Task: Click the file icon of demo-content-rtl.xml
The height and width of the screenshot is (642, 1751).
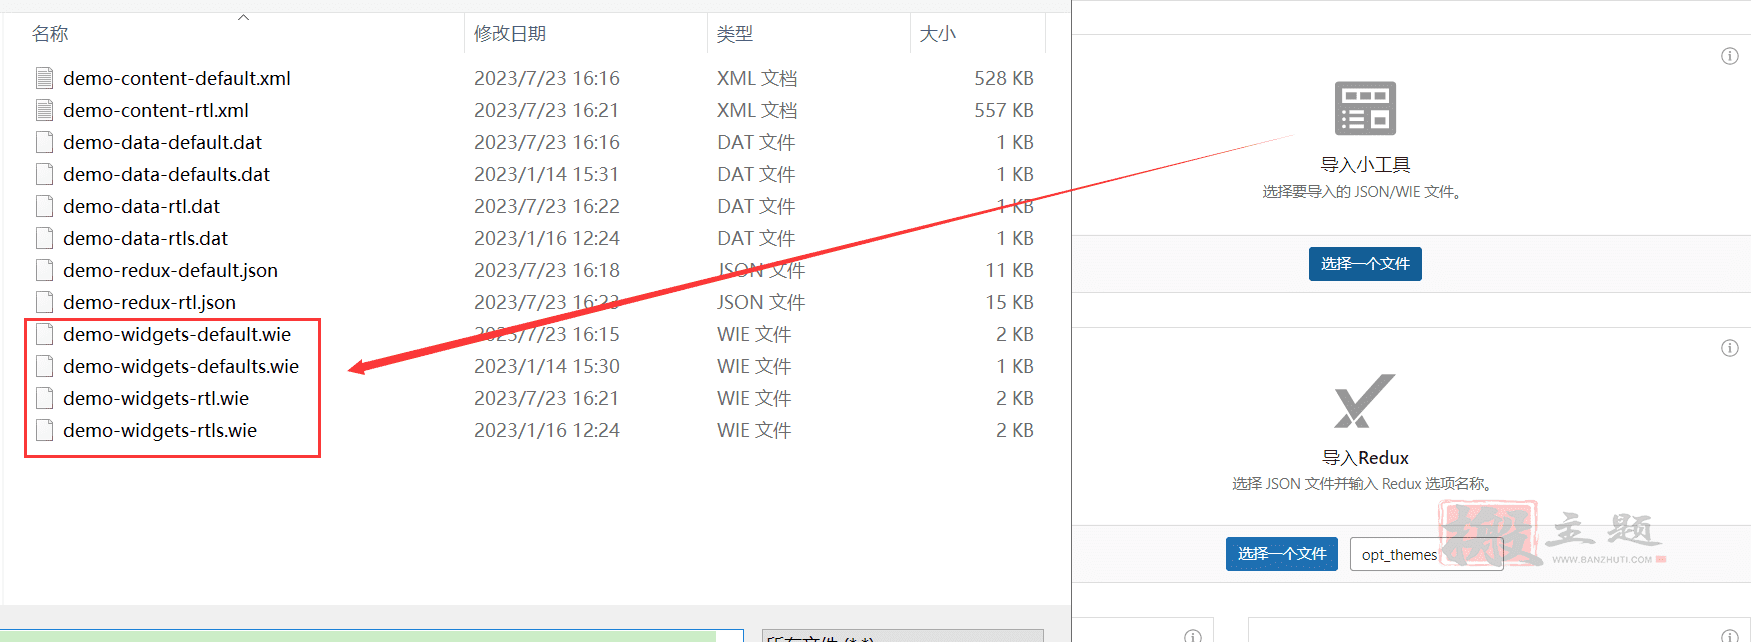Action: pyautogui.click(x=44, y=110)
